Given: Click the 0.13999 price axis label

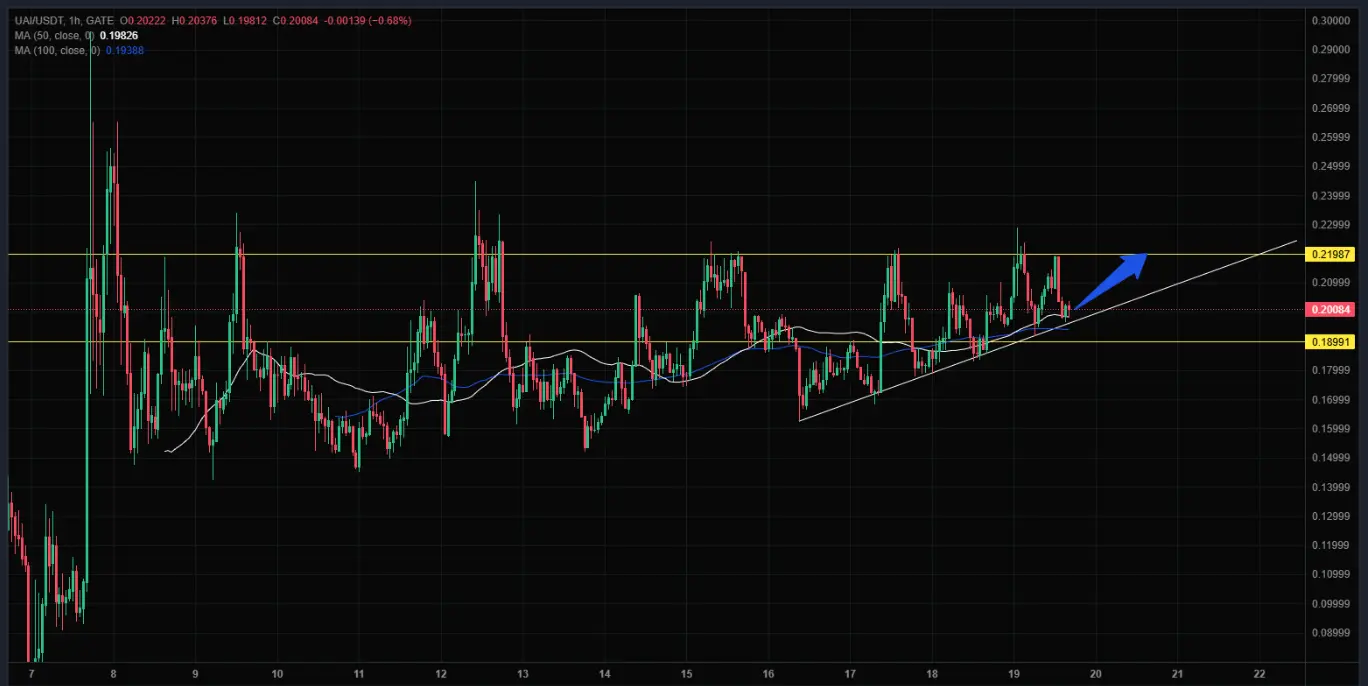Looking at the screenshot, I should point(1329,487).
